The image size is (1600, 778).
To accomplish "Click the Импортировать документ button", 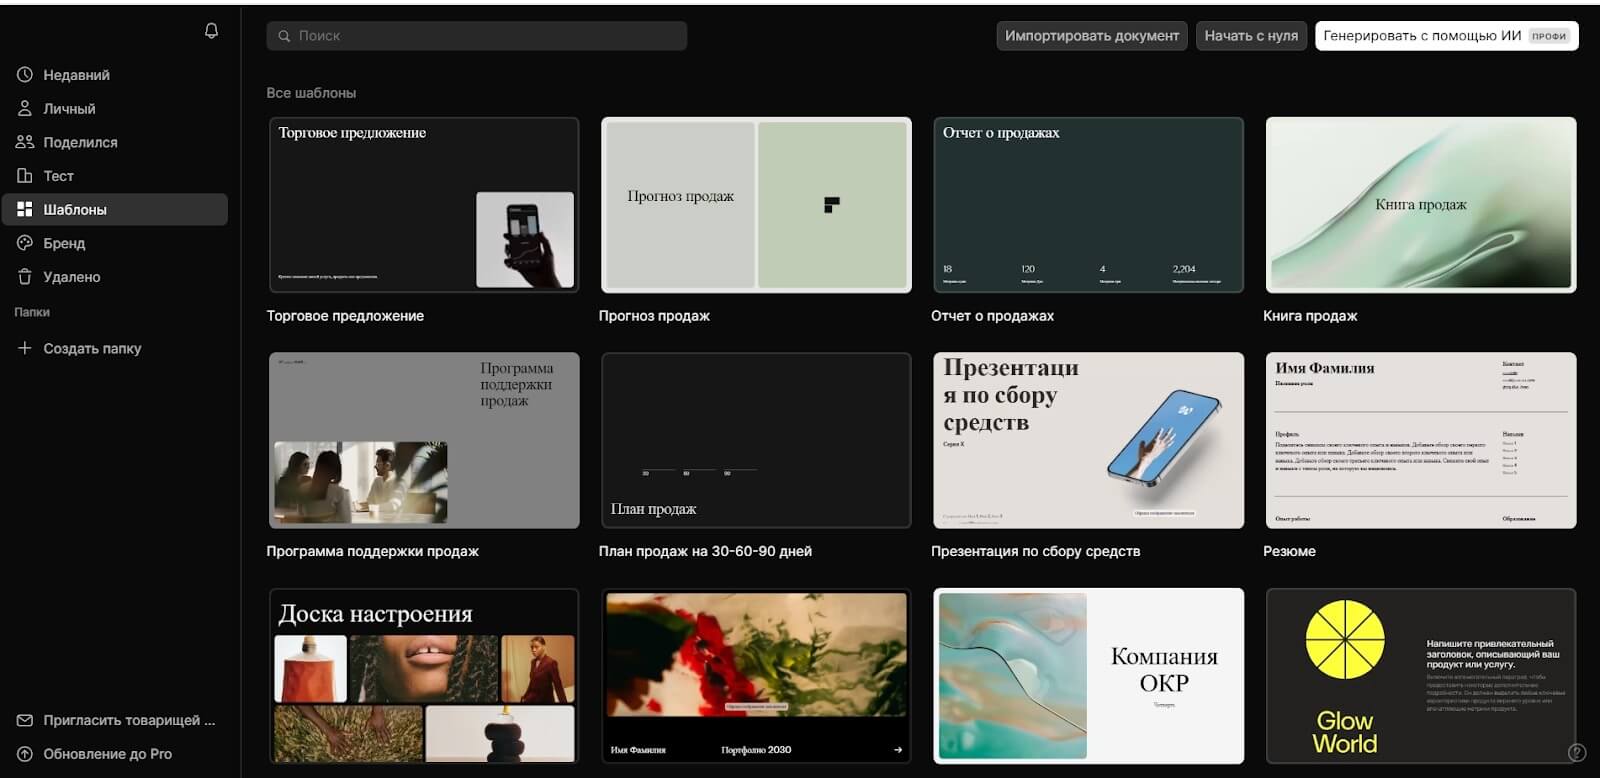I will pos(1091,36).
